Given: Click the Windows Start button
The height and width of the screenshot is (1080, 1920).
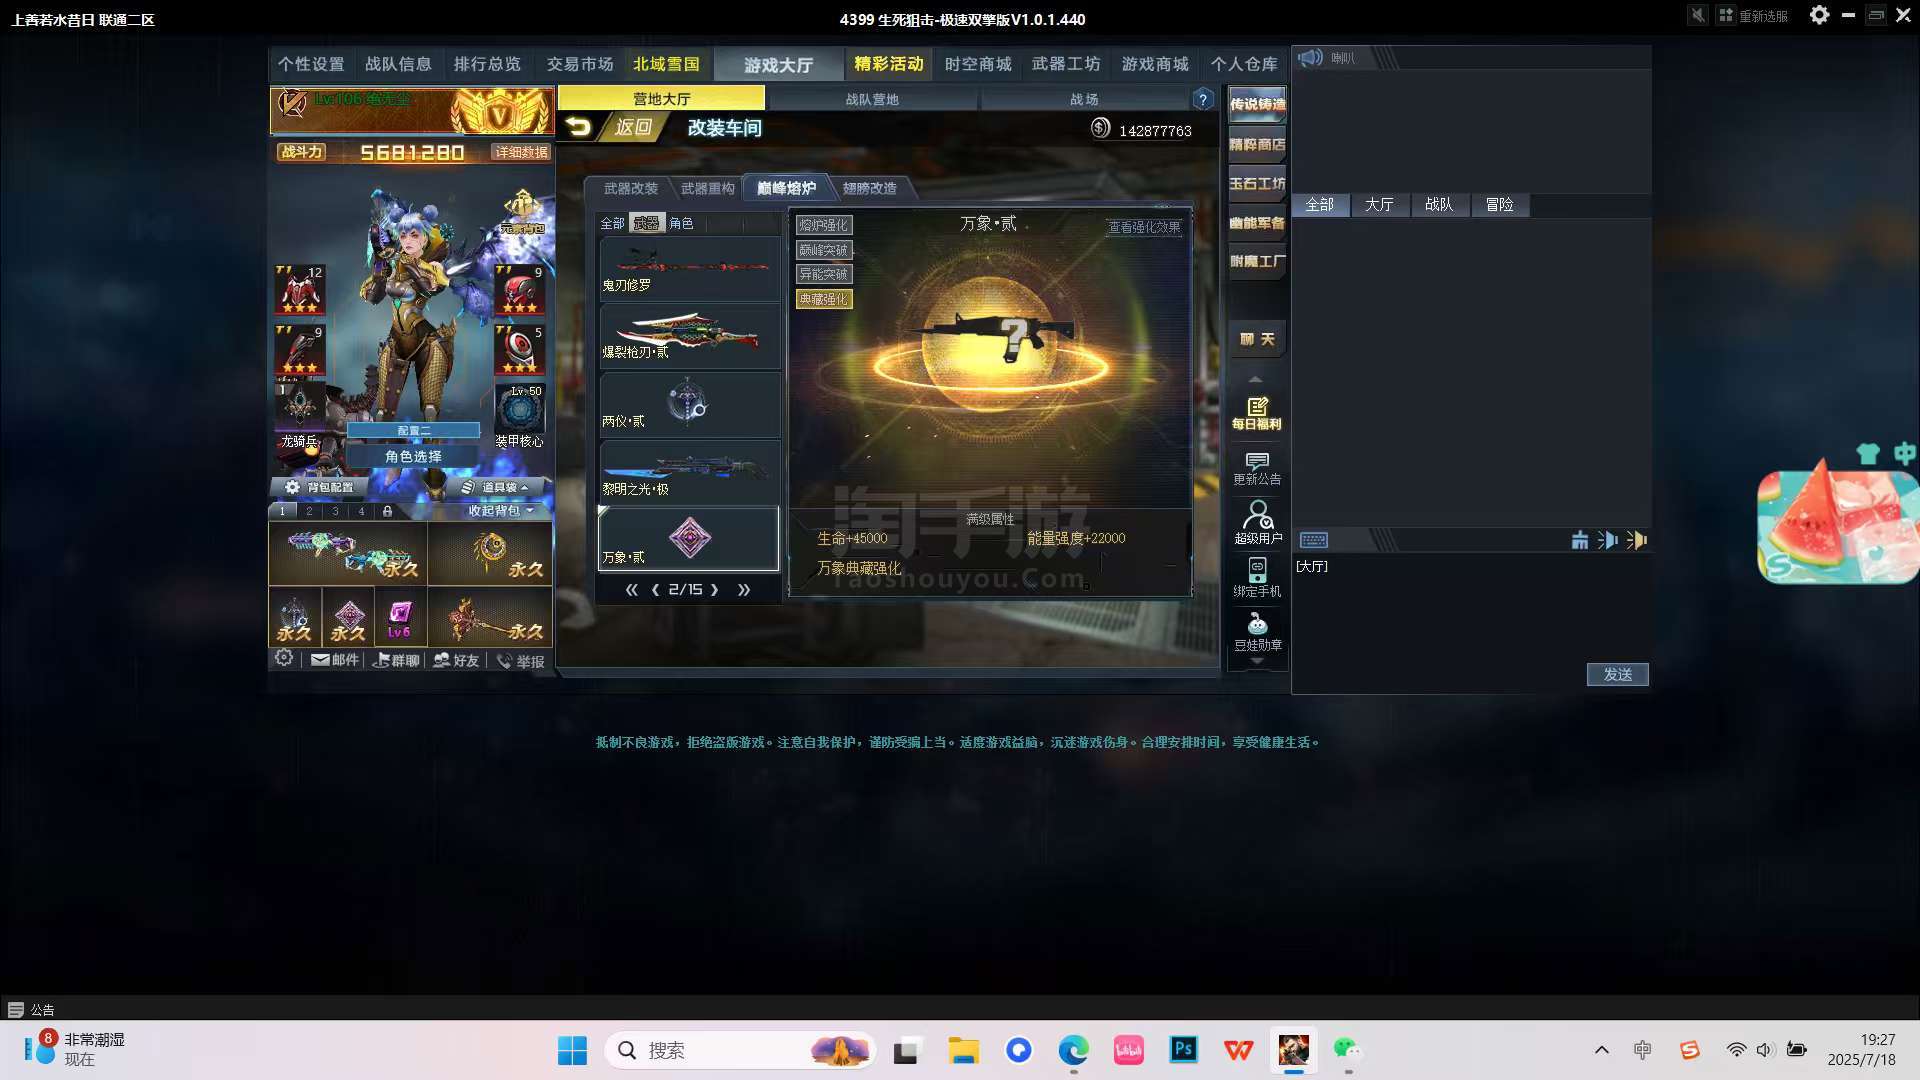Looking at the screenshot, I should [x=572, y=1050].
